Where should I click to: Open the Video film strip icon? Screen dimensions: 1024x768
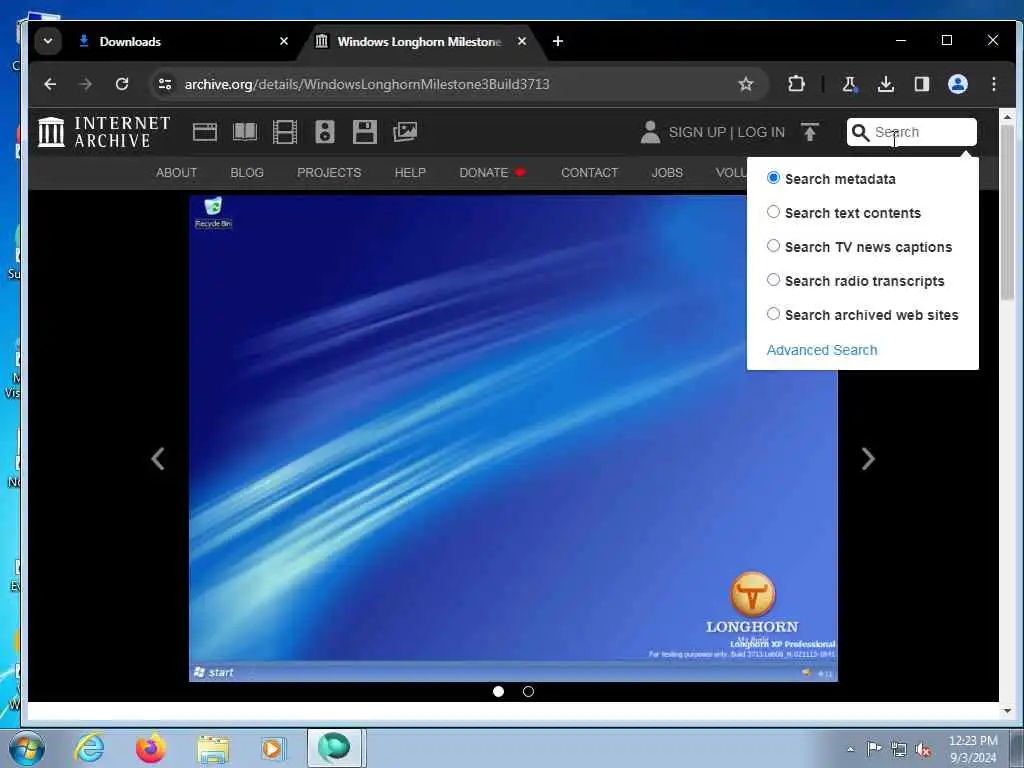285,132
